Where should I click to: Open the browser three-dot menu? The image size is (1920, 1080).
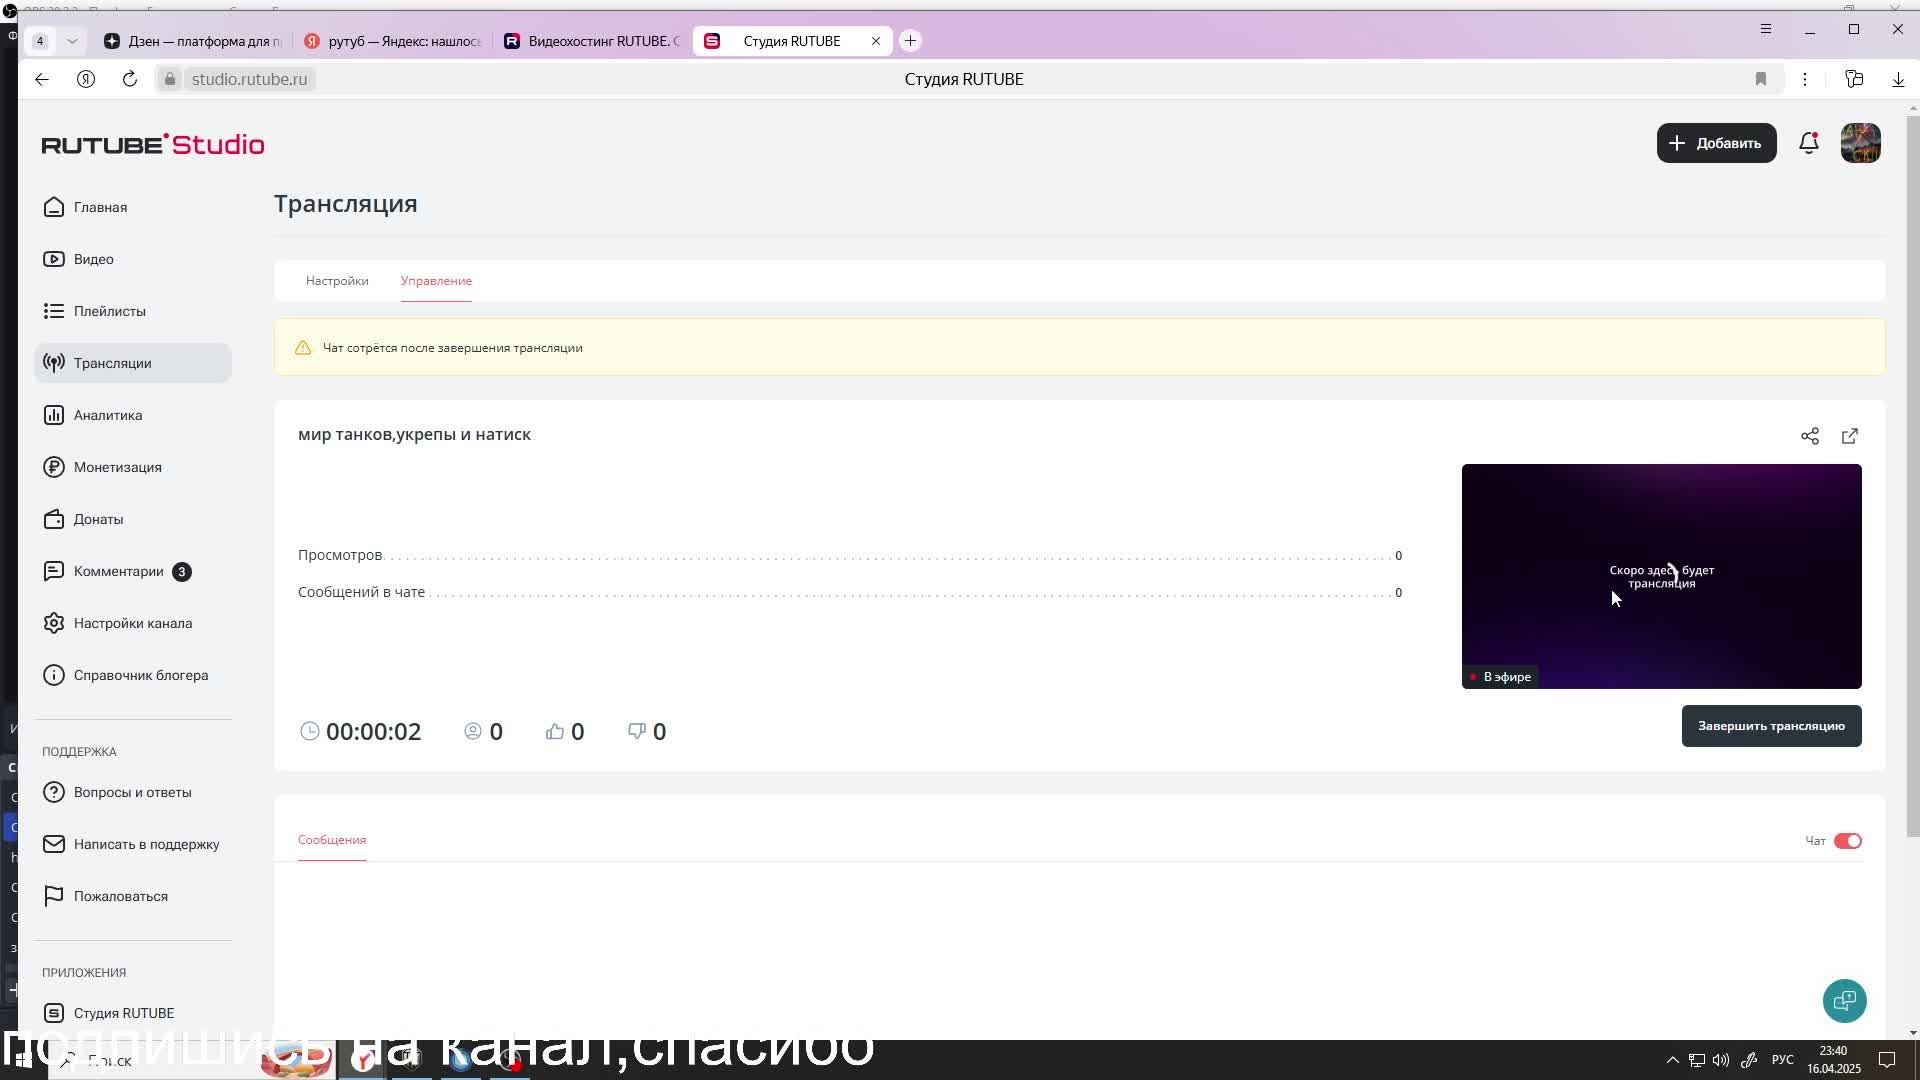pos(1805,79)
